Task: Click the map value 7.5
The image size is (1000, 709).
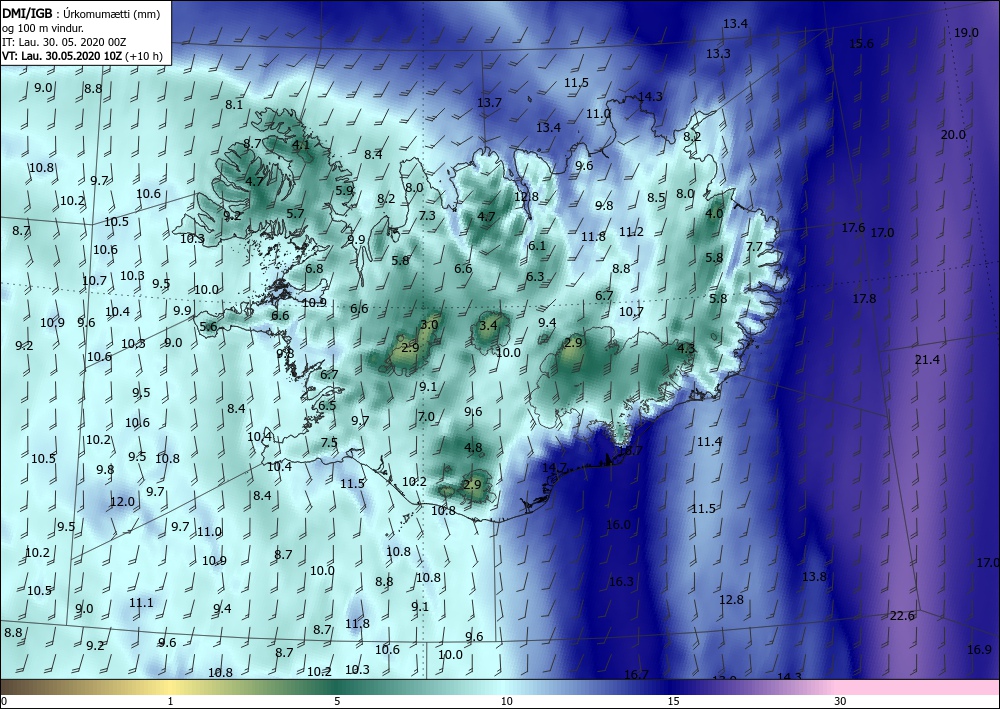Action: click(328, 442)
